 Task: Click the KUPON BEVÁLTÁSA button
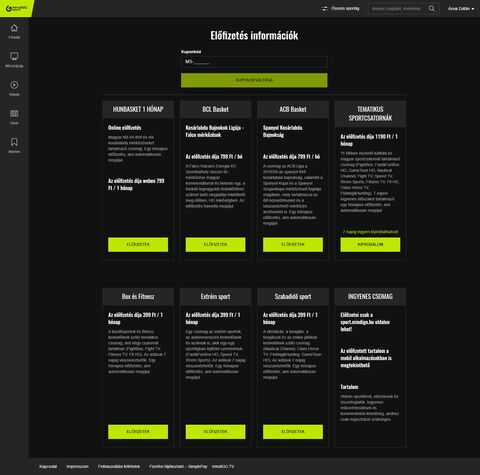point(254,80)
